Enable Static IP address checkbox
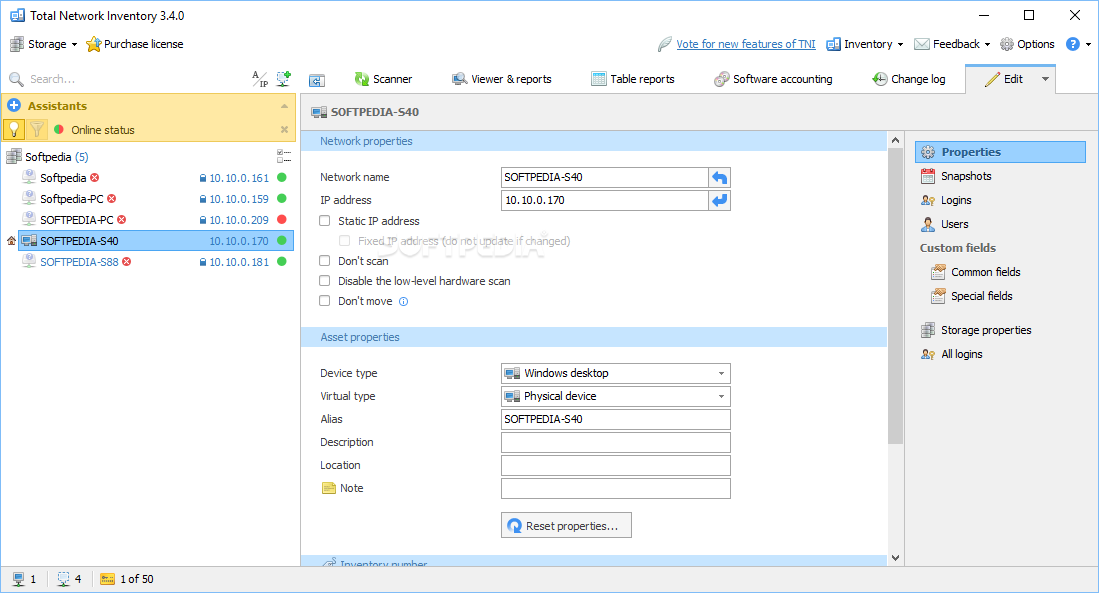This screenshot has height=593, width=1099. tap(325, 221)
